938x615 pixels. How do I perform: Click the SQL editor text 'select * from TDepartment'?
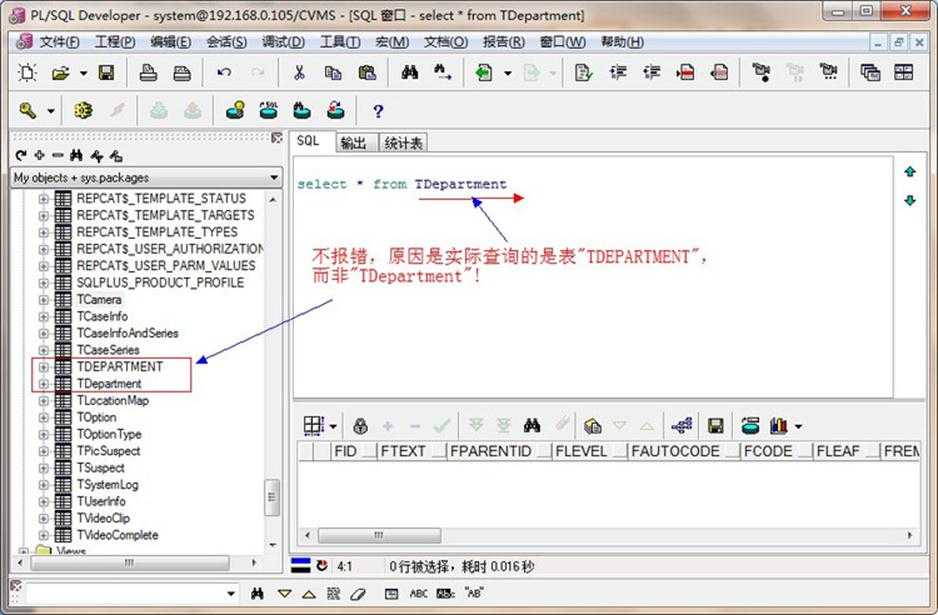click(402, 184)
